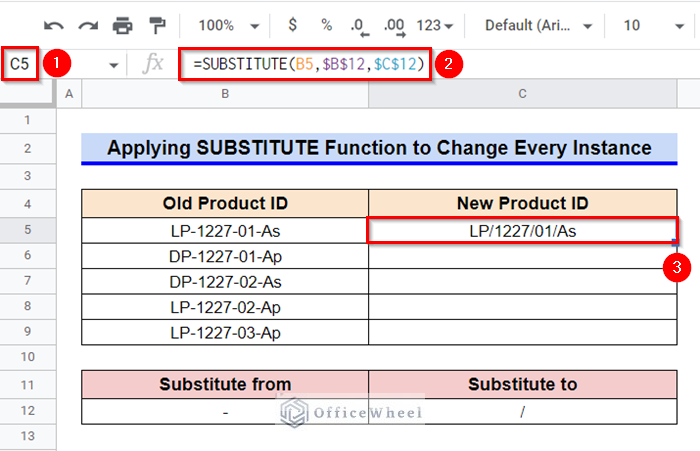The image size is (700, 451).
Task: Select empty cell C7 beside DP-1227-02-As
Action: (523, 282)
